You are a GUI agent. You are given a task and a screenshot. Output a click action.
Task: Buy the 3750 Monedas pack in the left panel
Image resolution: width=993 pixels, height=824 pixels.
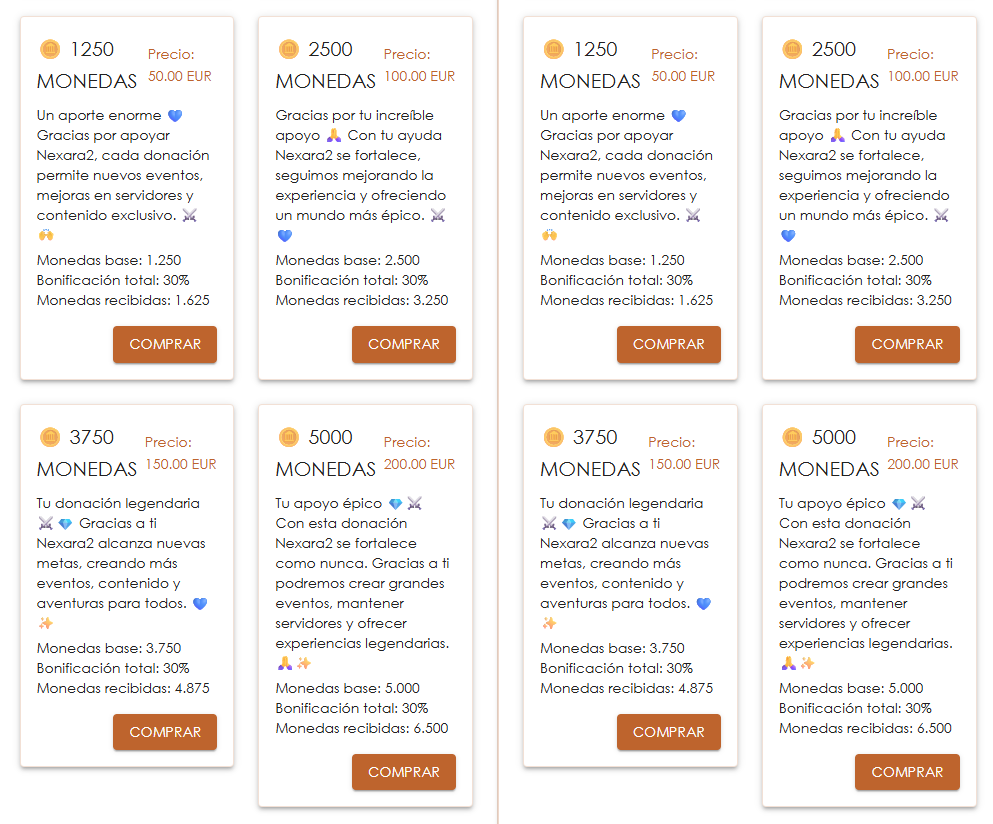point(165,732)
